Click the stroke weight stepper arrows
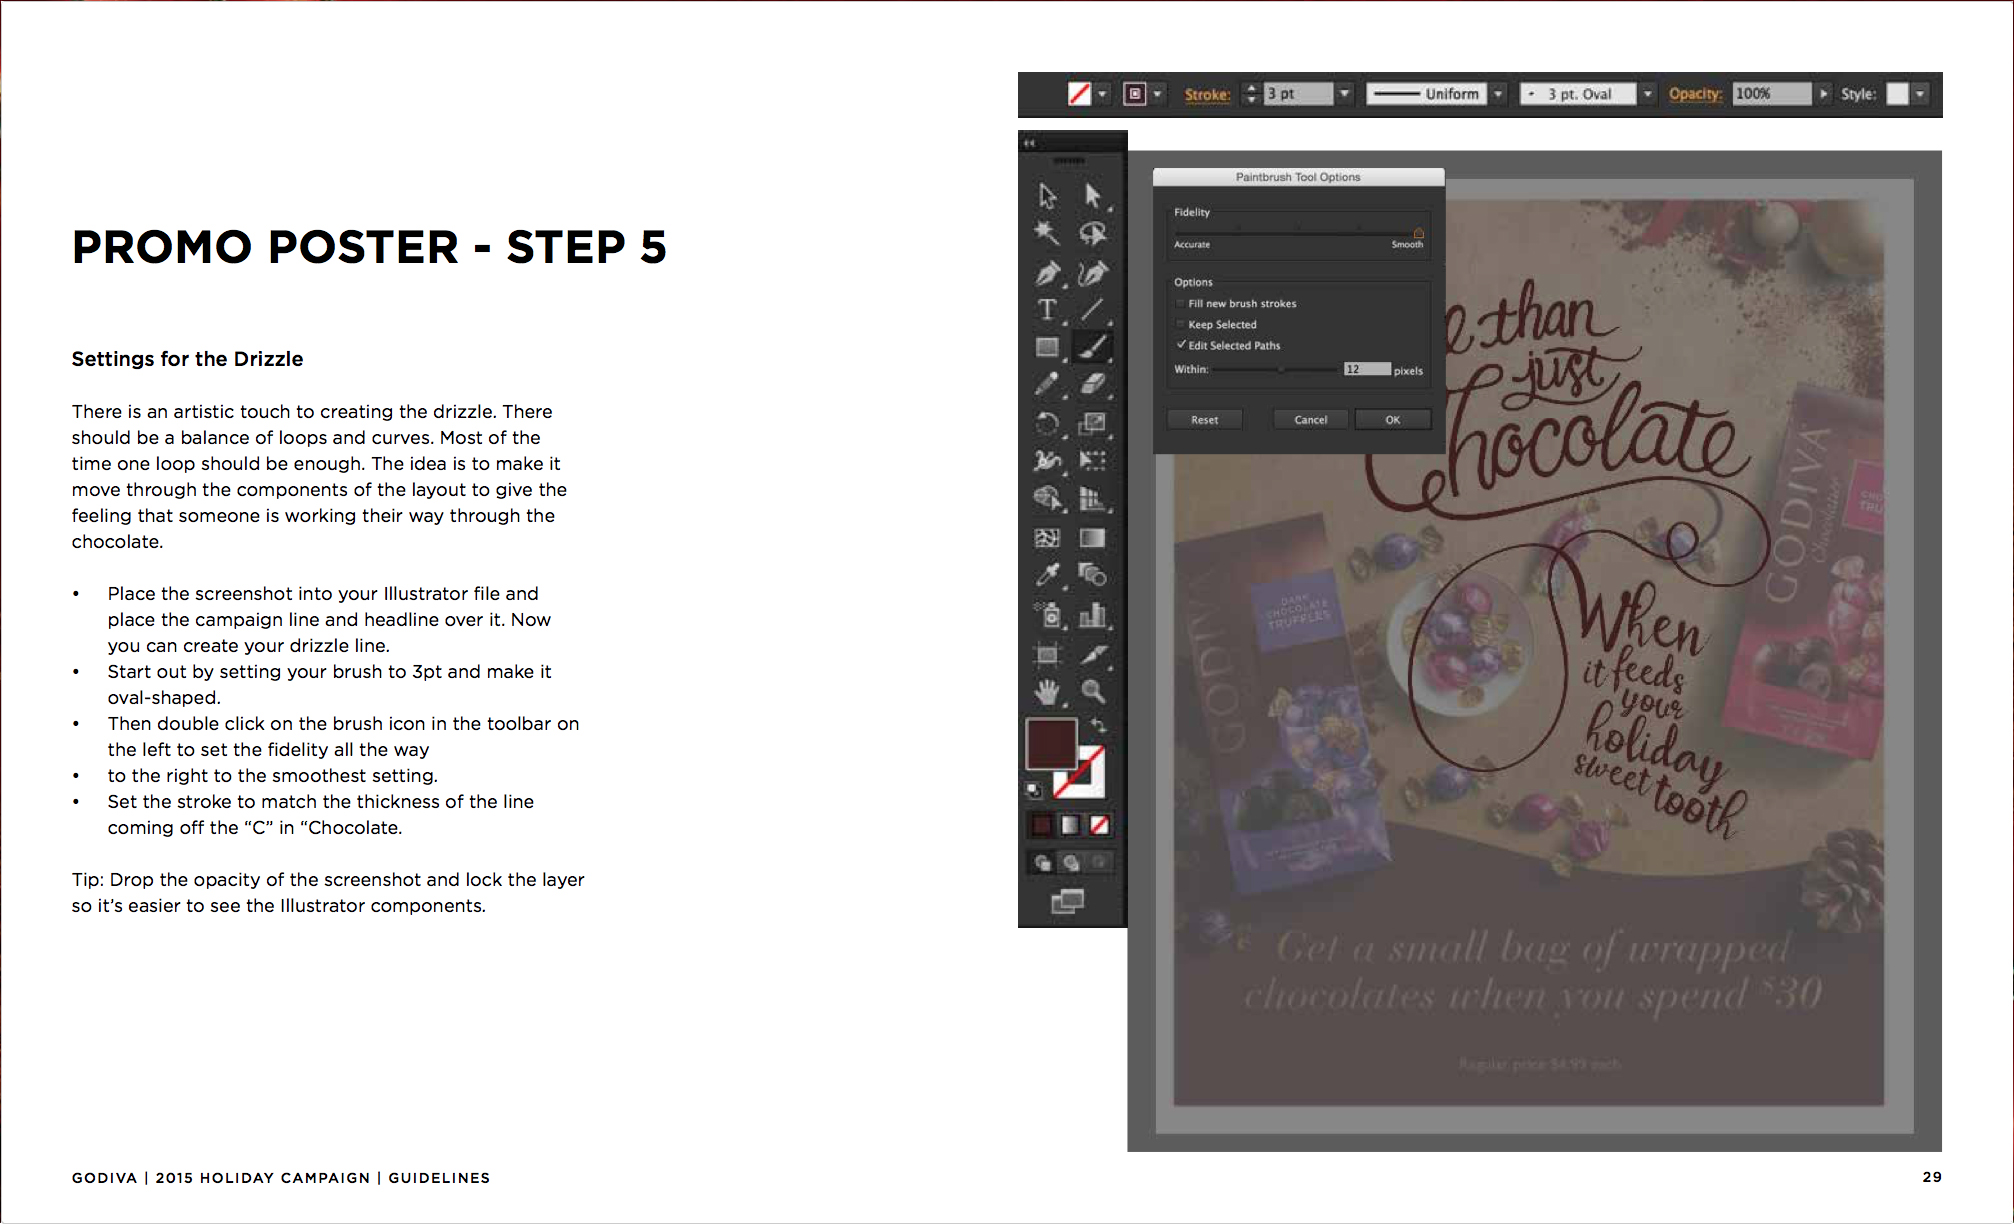Viewport: 2014px width, 1224px height. click(1251, 94)
